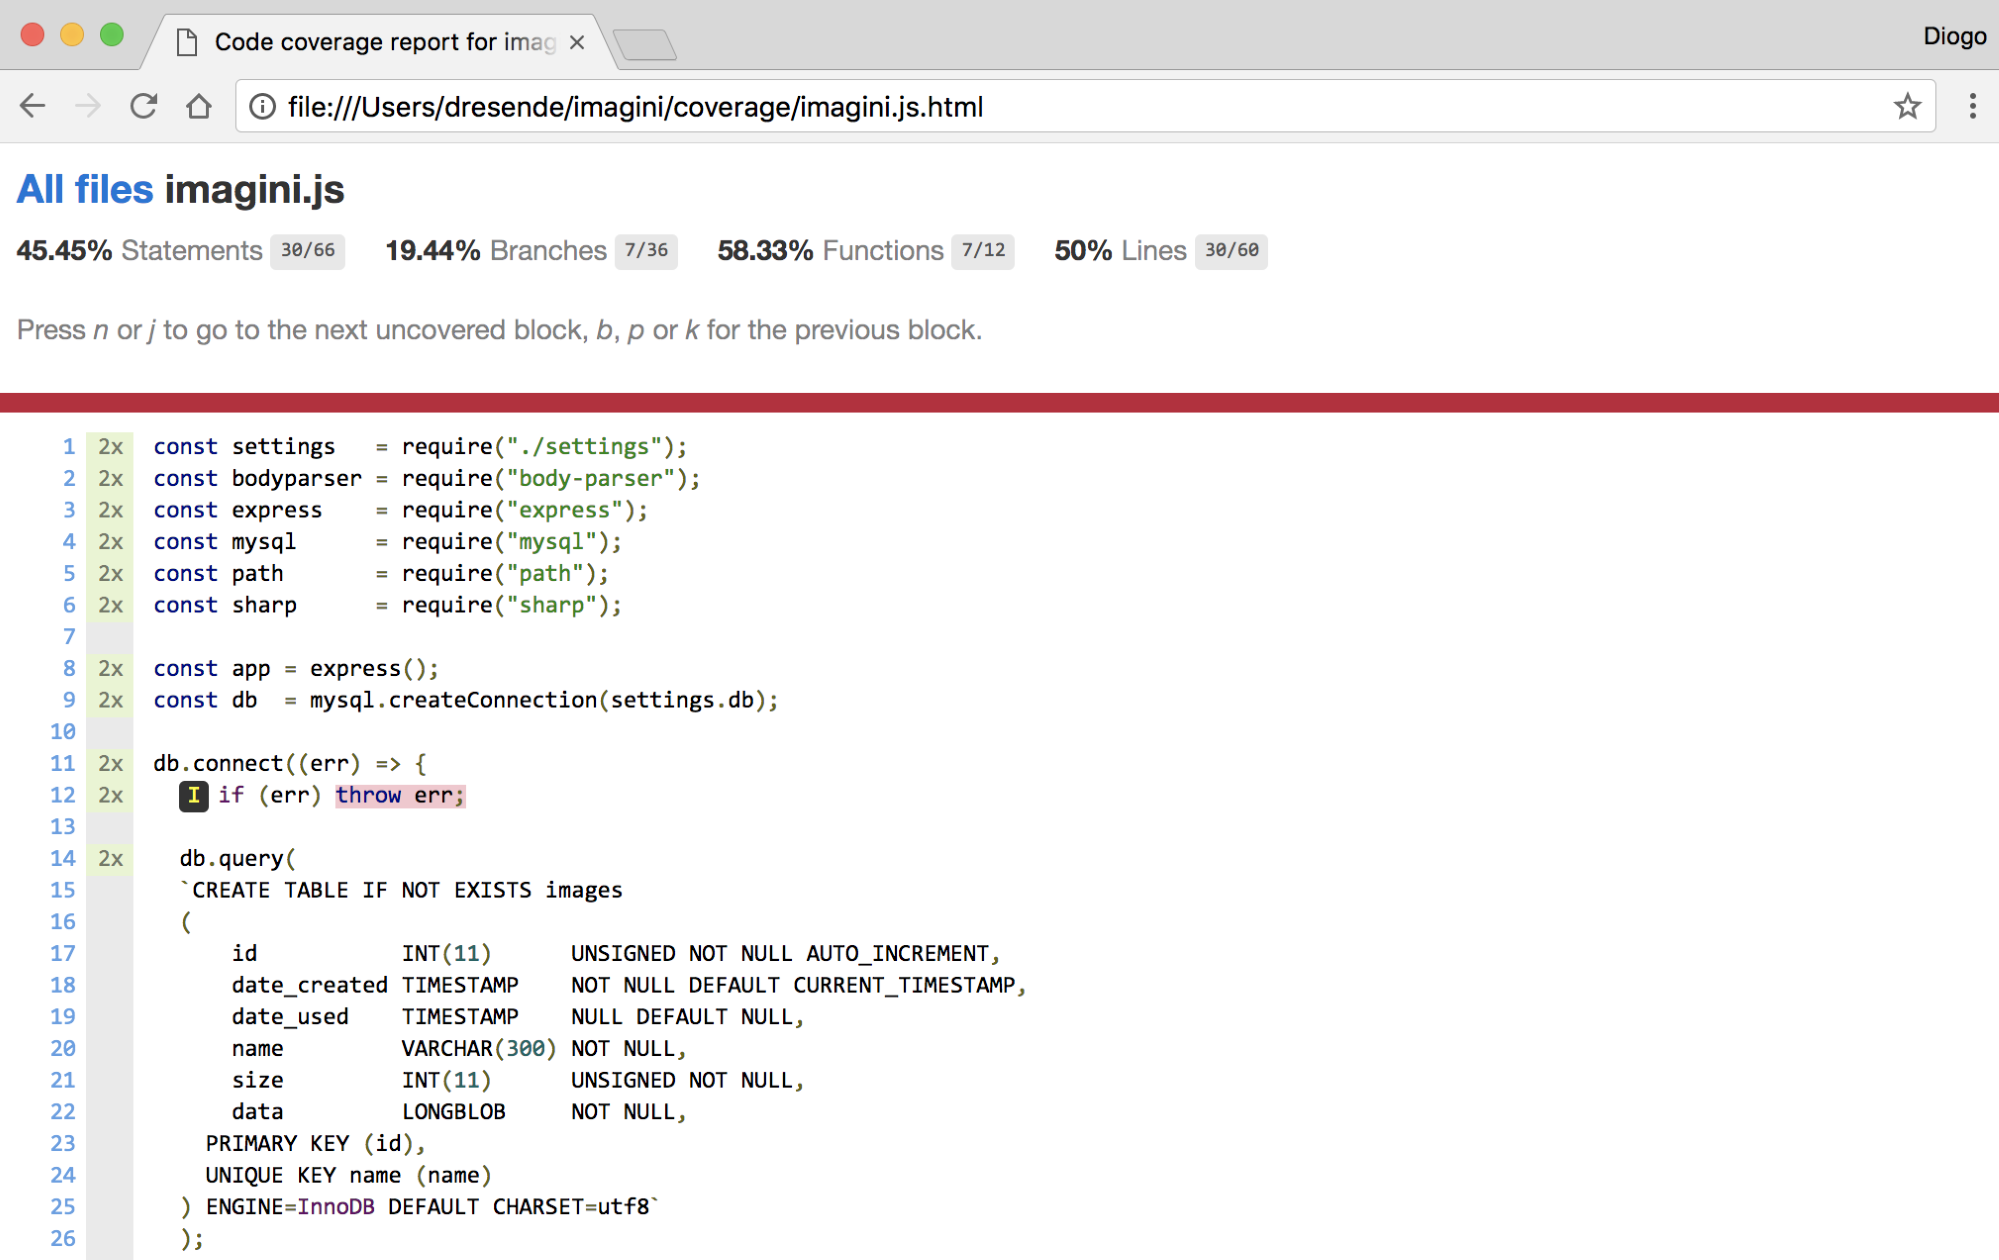Click the 30/66 statements badge
Screen dimensions: 1999x1260
pos(307,250)
